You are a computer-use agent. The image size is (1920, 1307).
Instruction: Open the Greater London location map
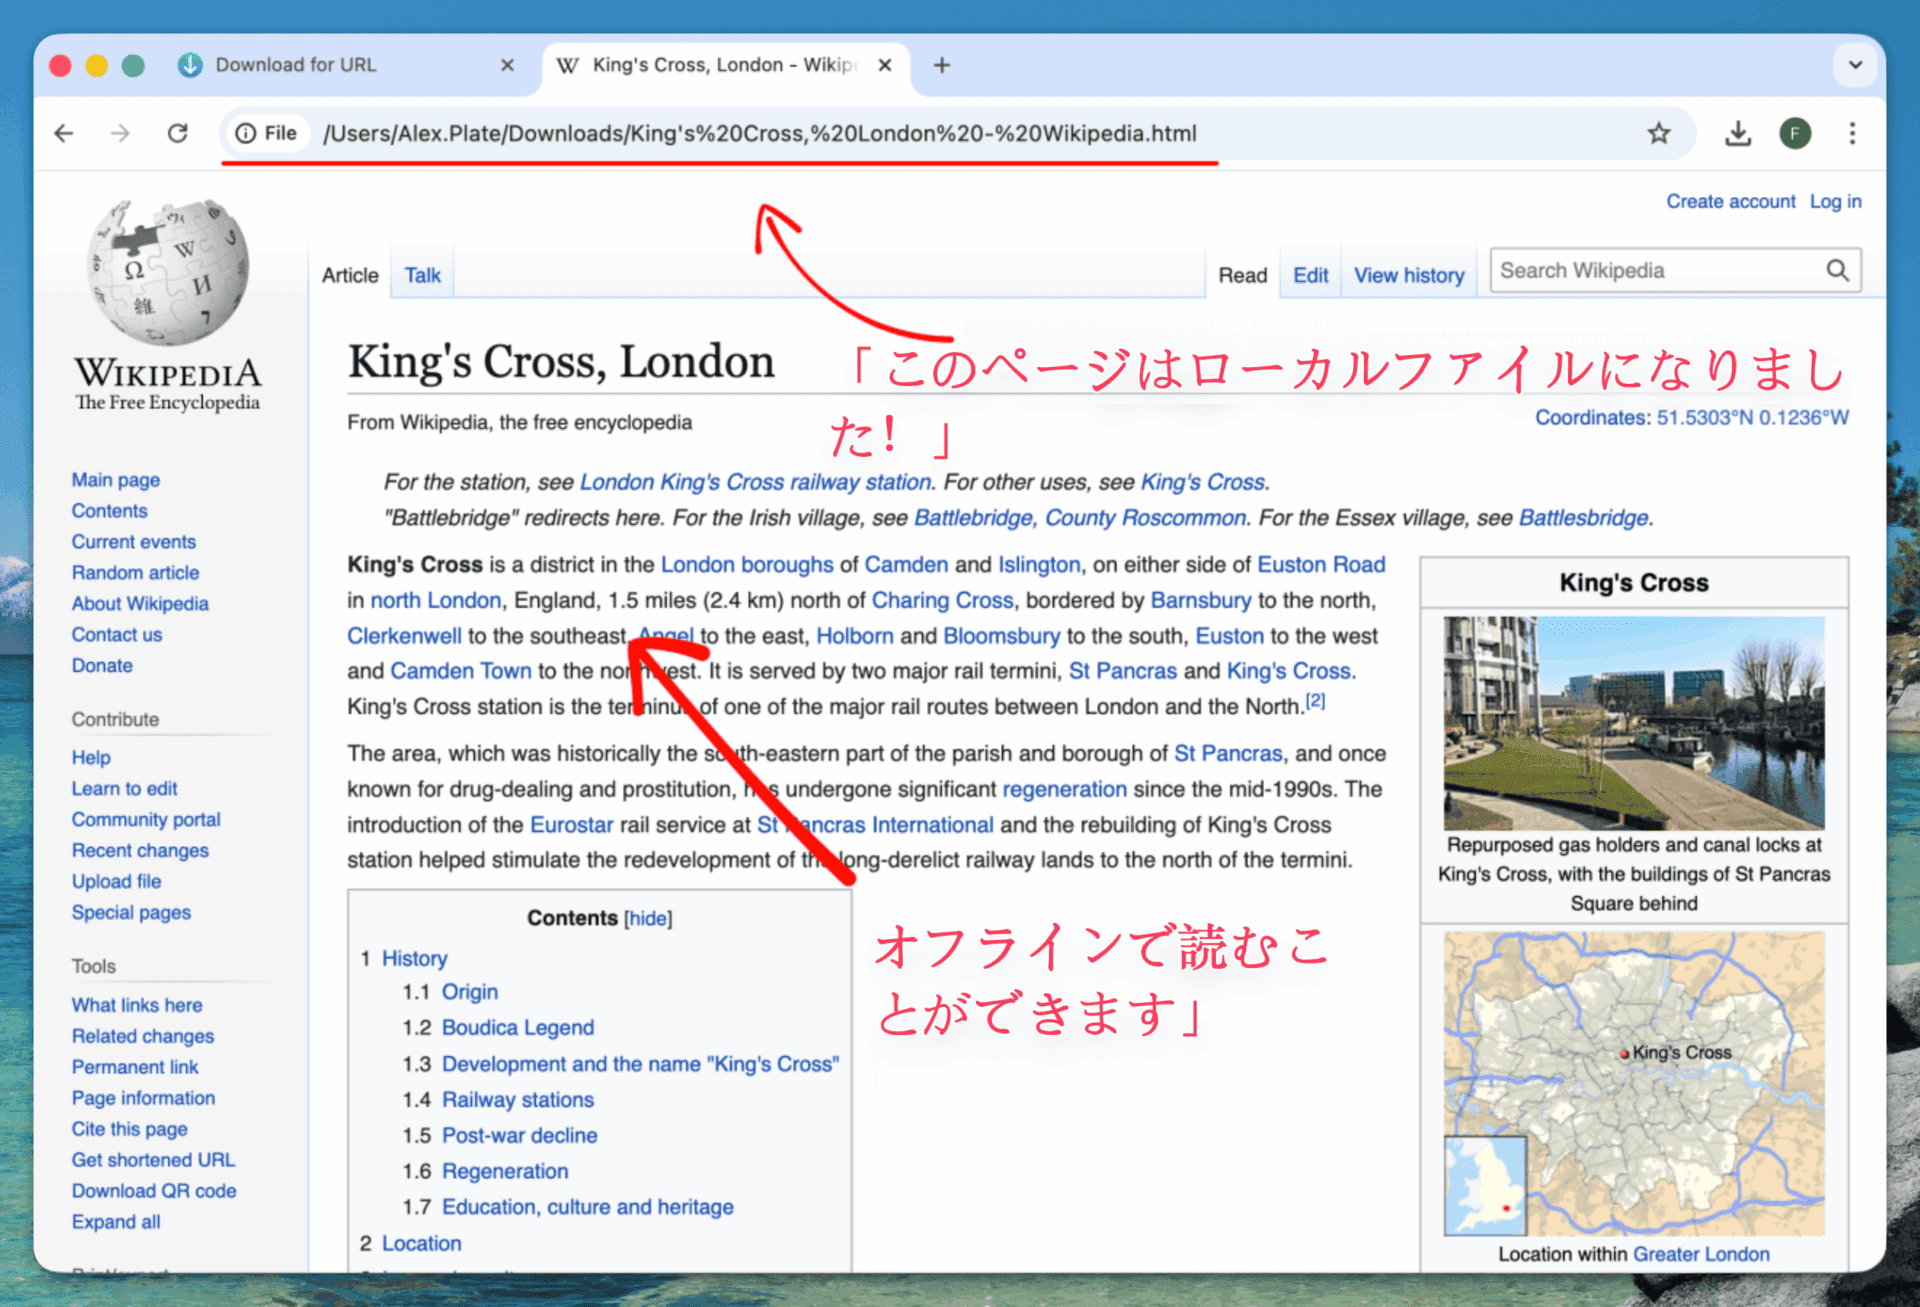click(x=1634, y=1083)
